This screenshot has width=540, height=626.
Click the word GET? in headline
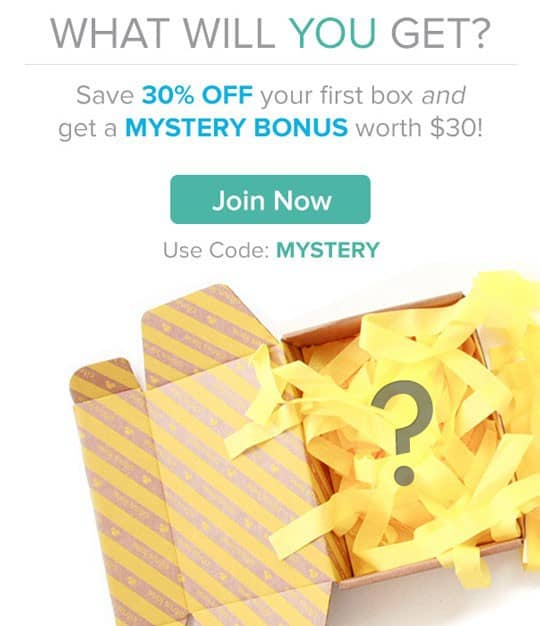point(440,33)
